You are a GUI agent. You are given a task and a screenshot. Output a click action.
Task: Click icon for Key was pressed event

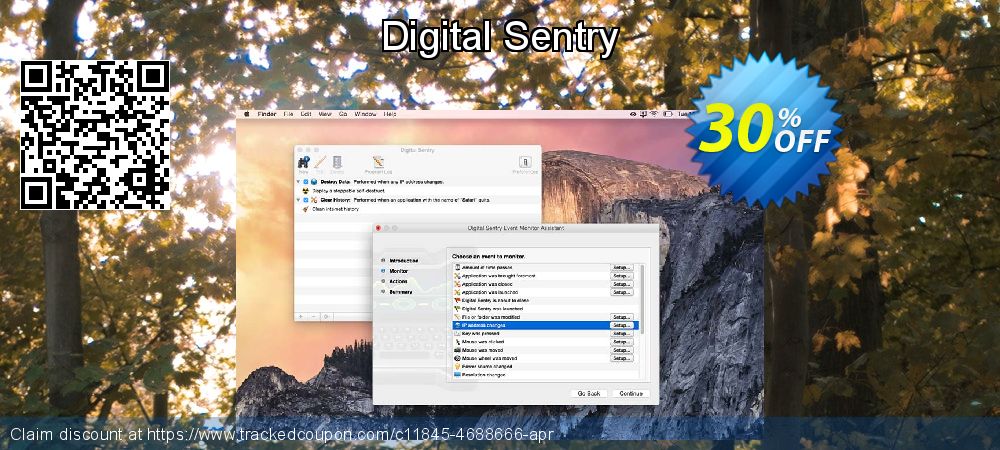click(457, 334)
